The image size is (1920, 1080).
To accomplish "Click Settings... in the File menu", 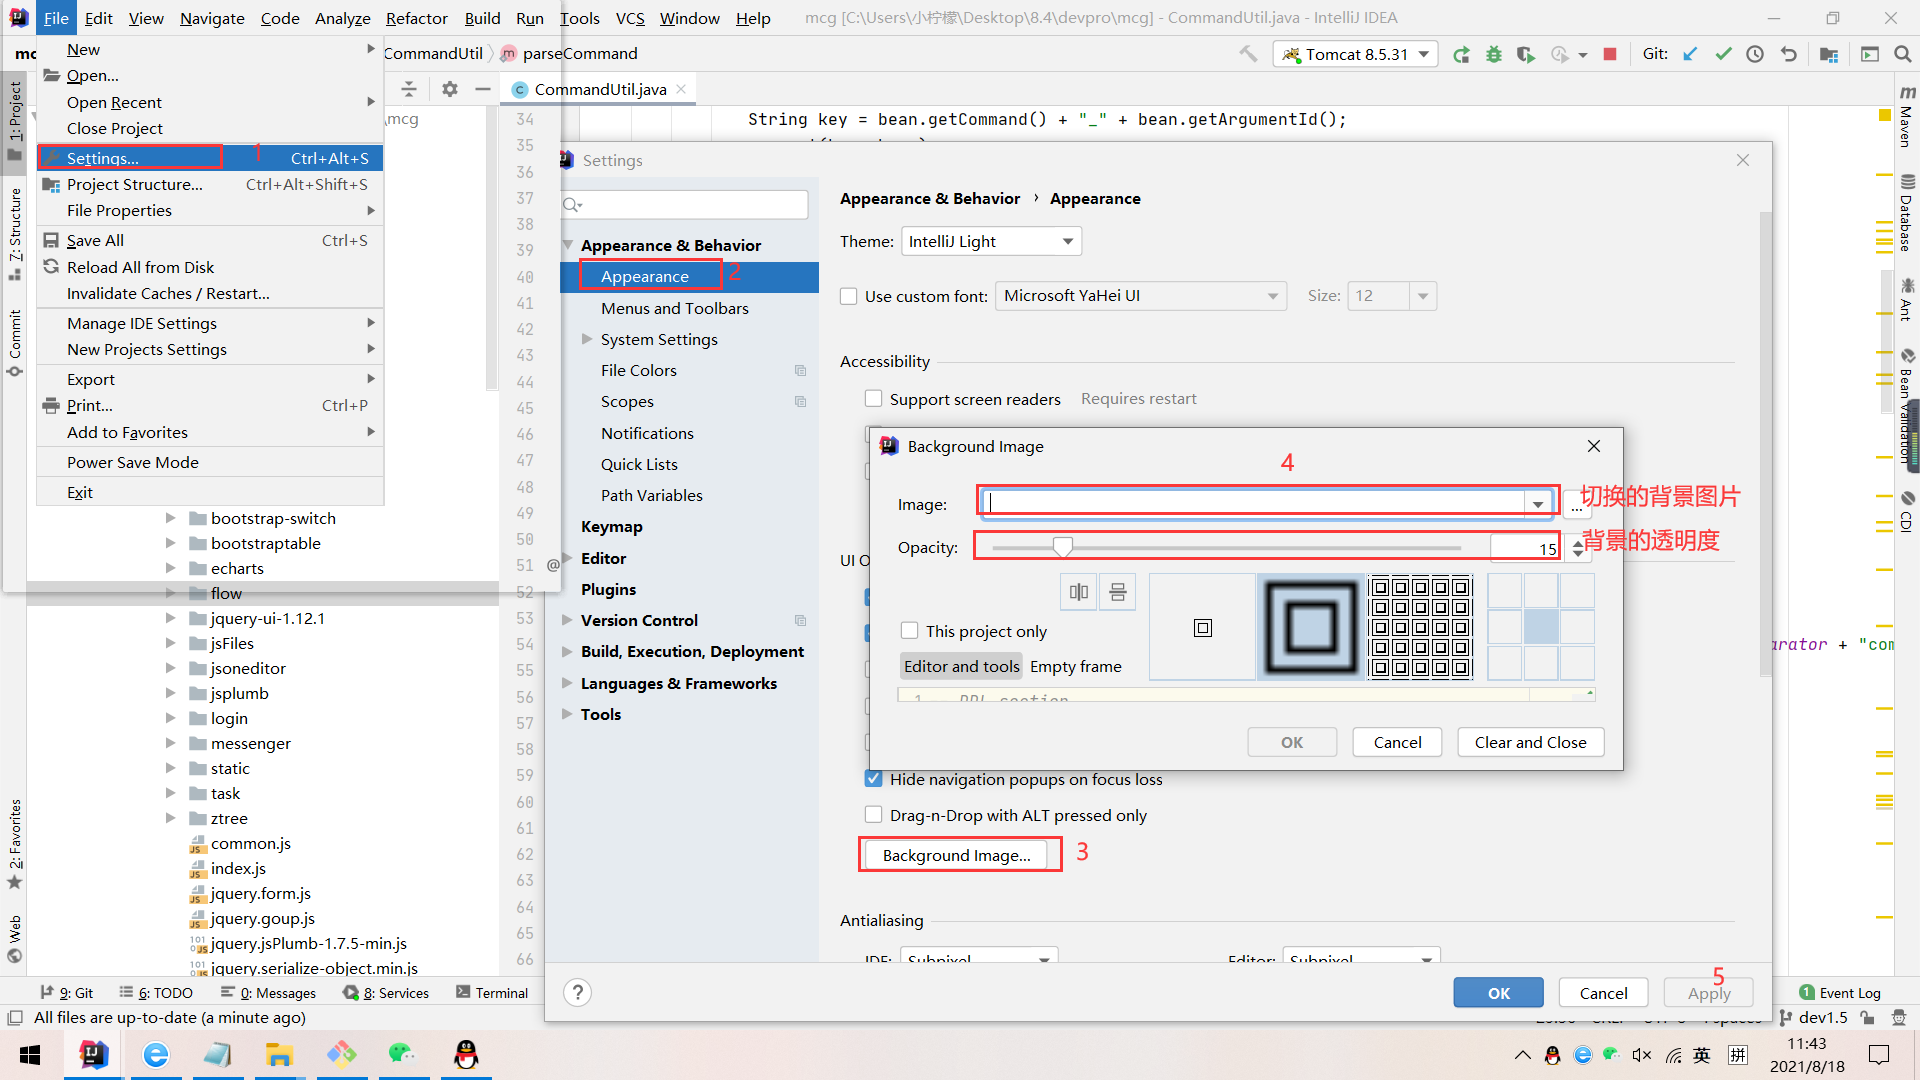I will [210, 158].
